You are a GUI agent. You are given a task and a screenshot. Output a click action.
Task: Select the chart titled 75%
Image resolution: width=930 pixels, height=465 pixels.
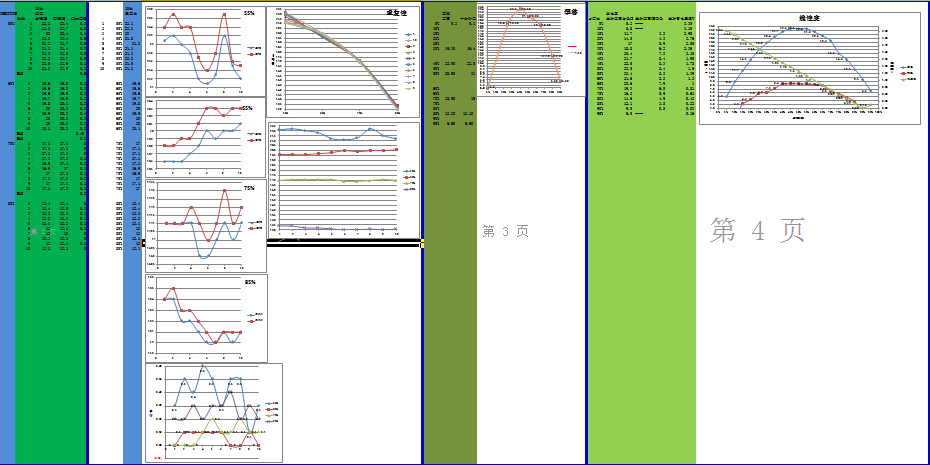(205, 226)
